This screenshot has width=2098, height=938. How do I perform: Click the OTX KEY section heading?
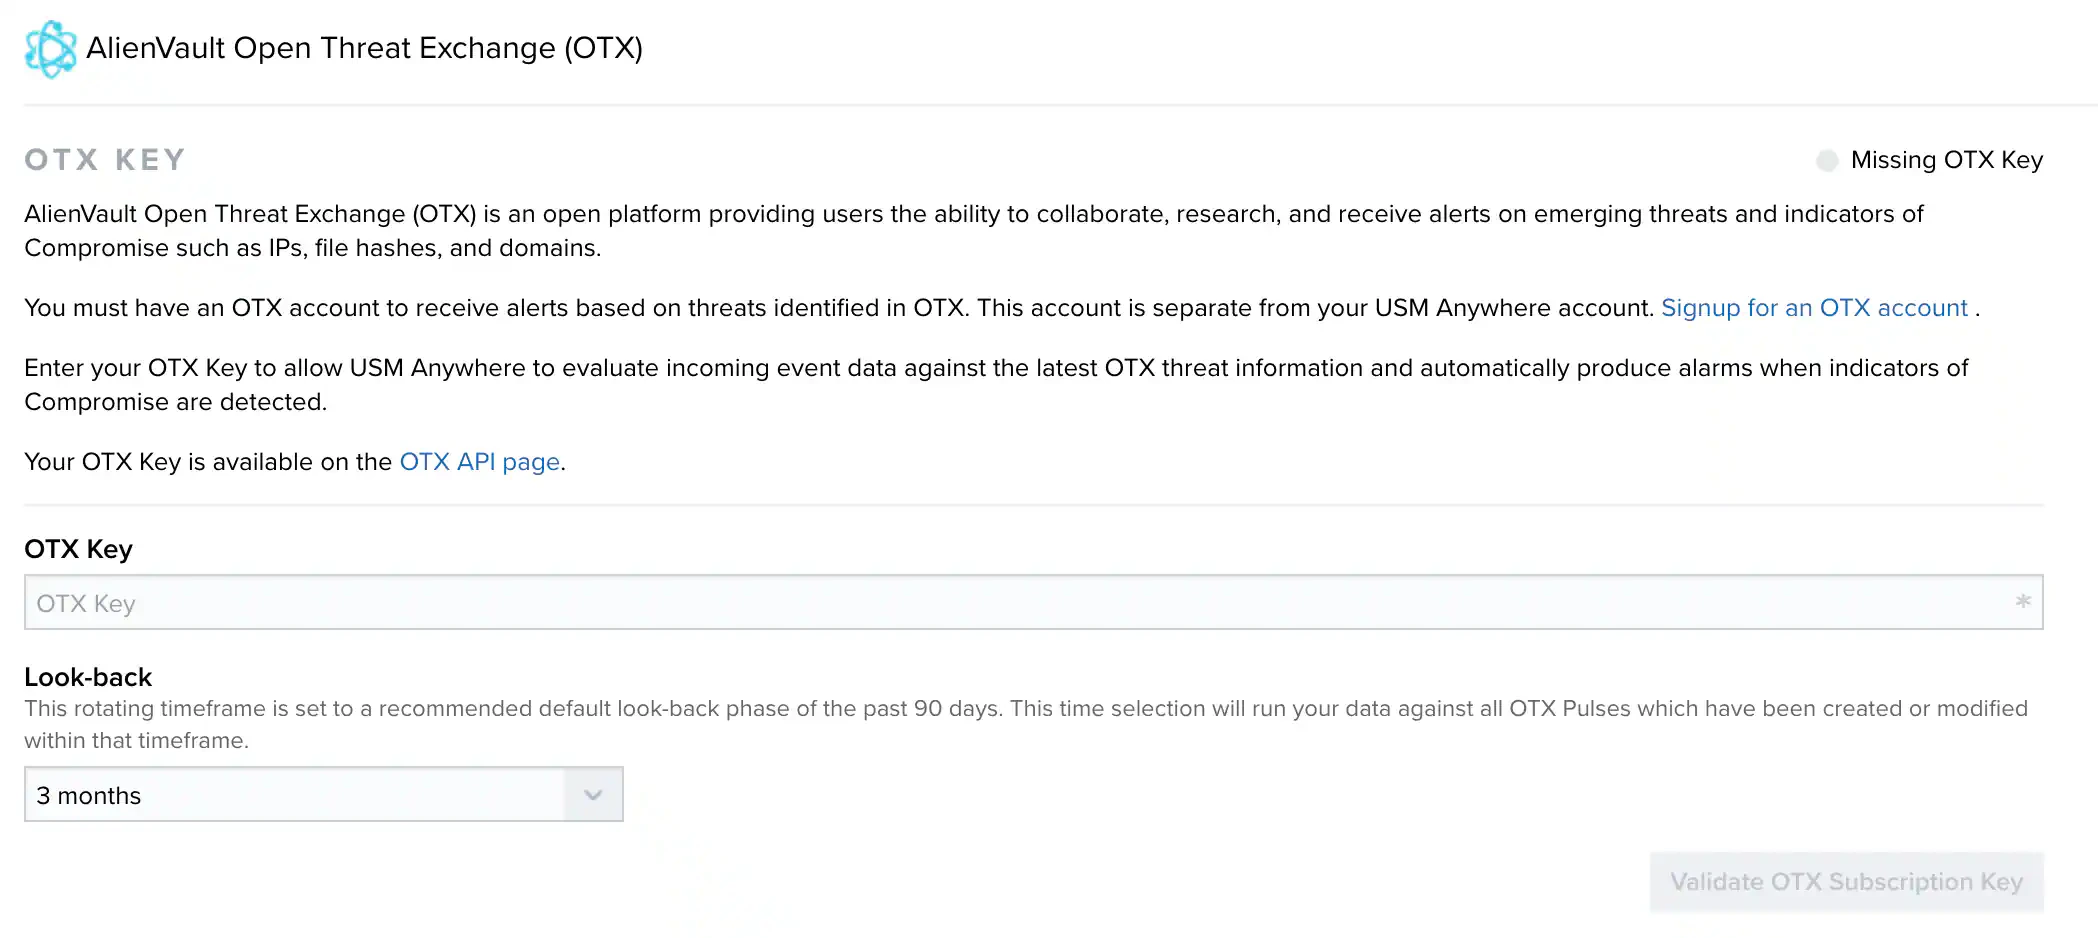105,160
